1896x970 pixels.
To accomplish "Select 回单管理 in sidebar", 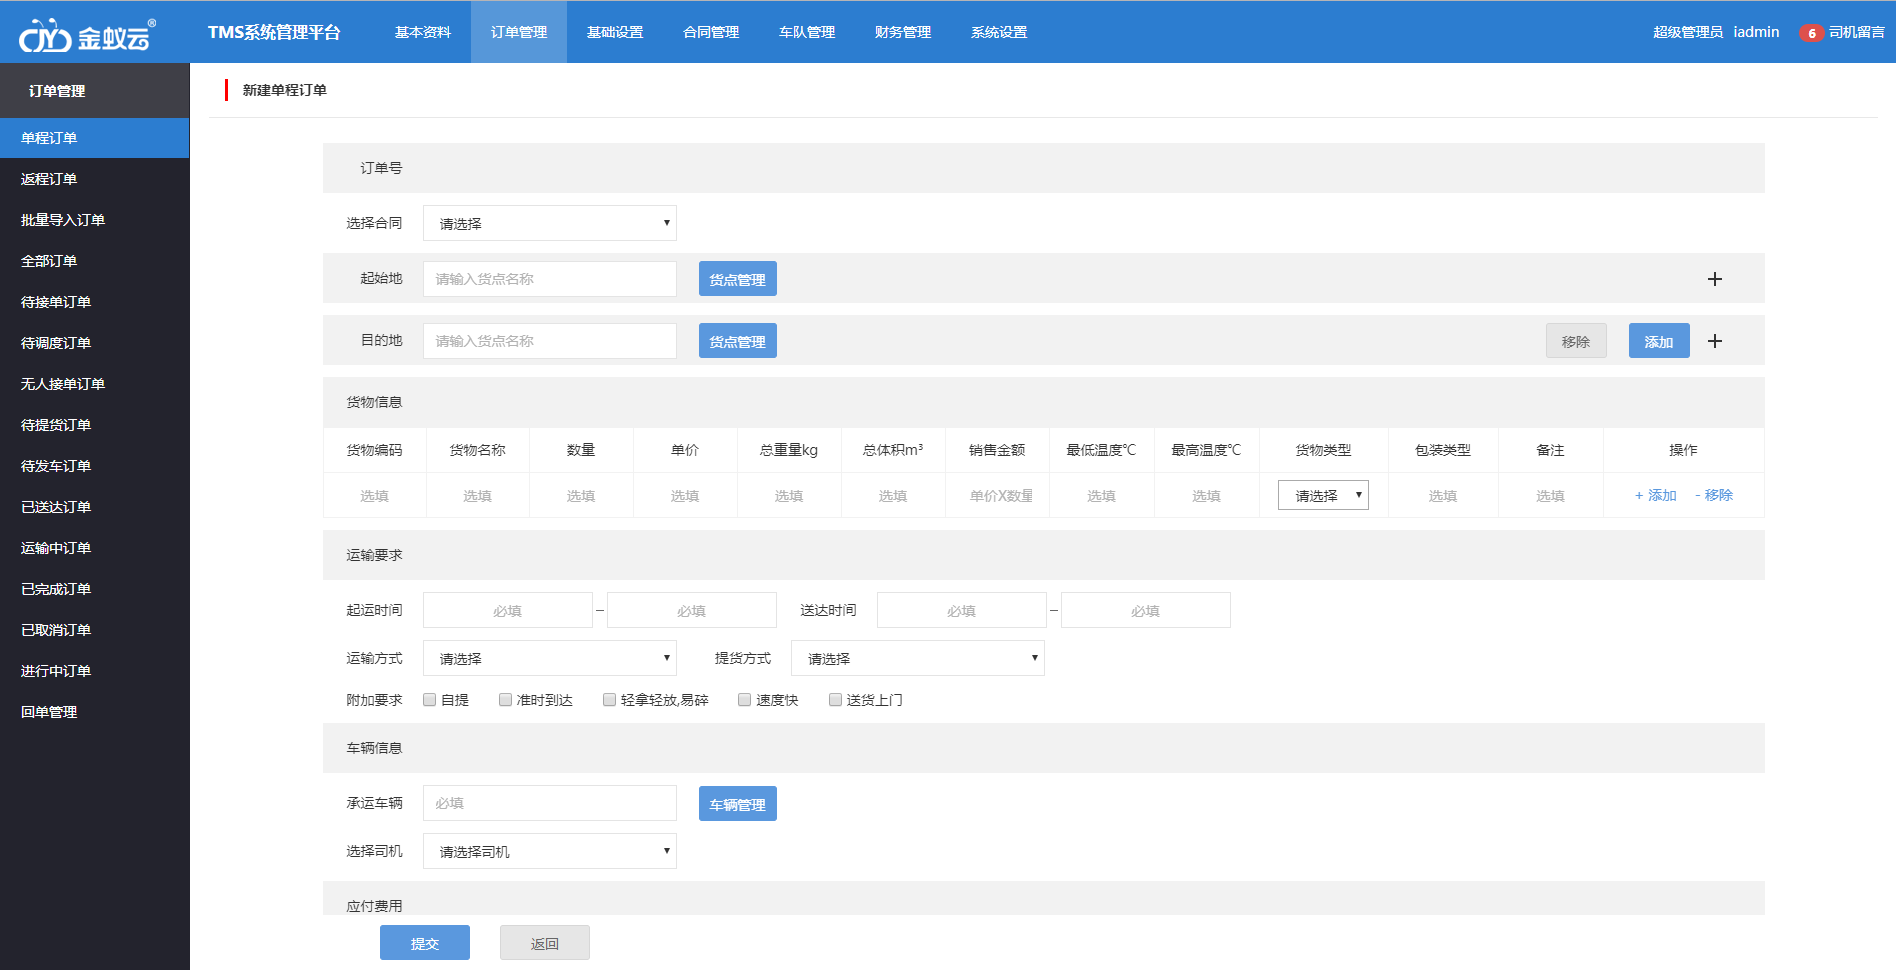I will pyautogui.click(x=95, y=712).
